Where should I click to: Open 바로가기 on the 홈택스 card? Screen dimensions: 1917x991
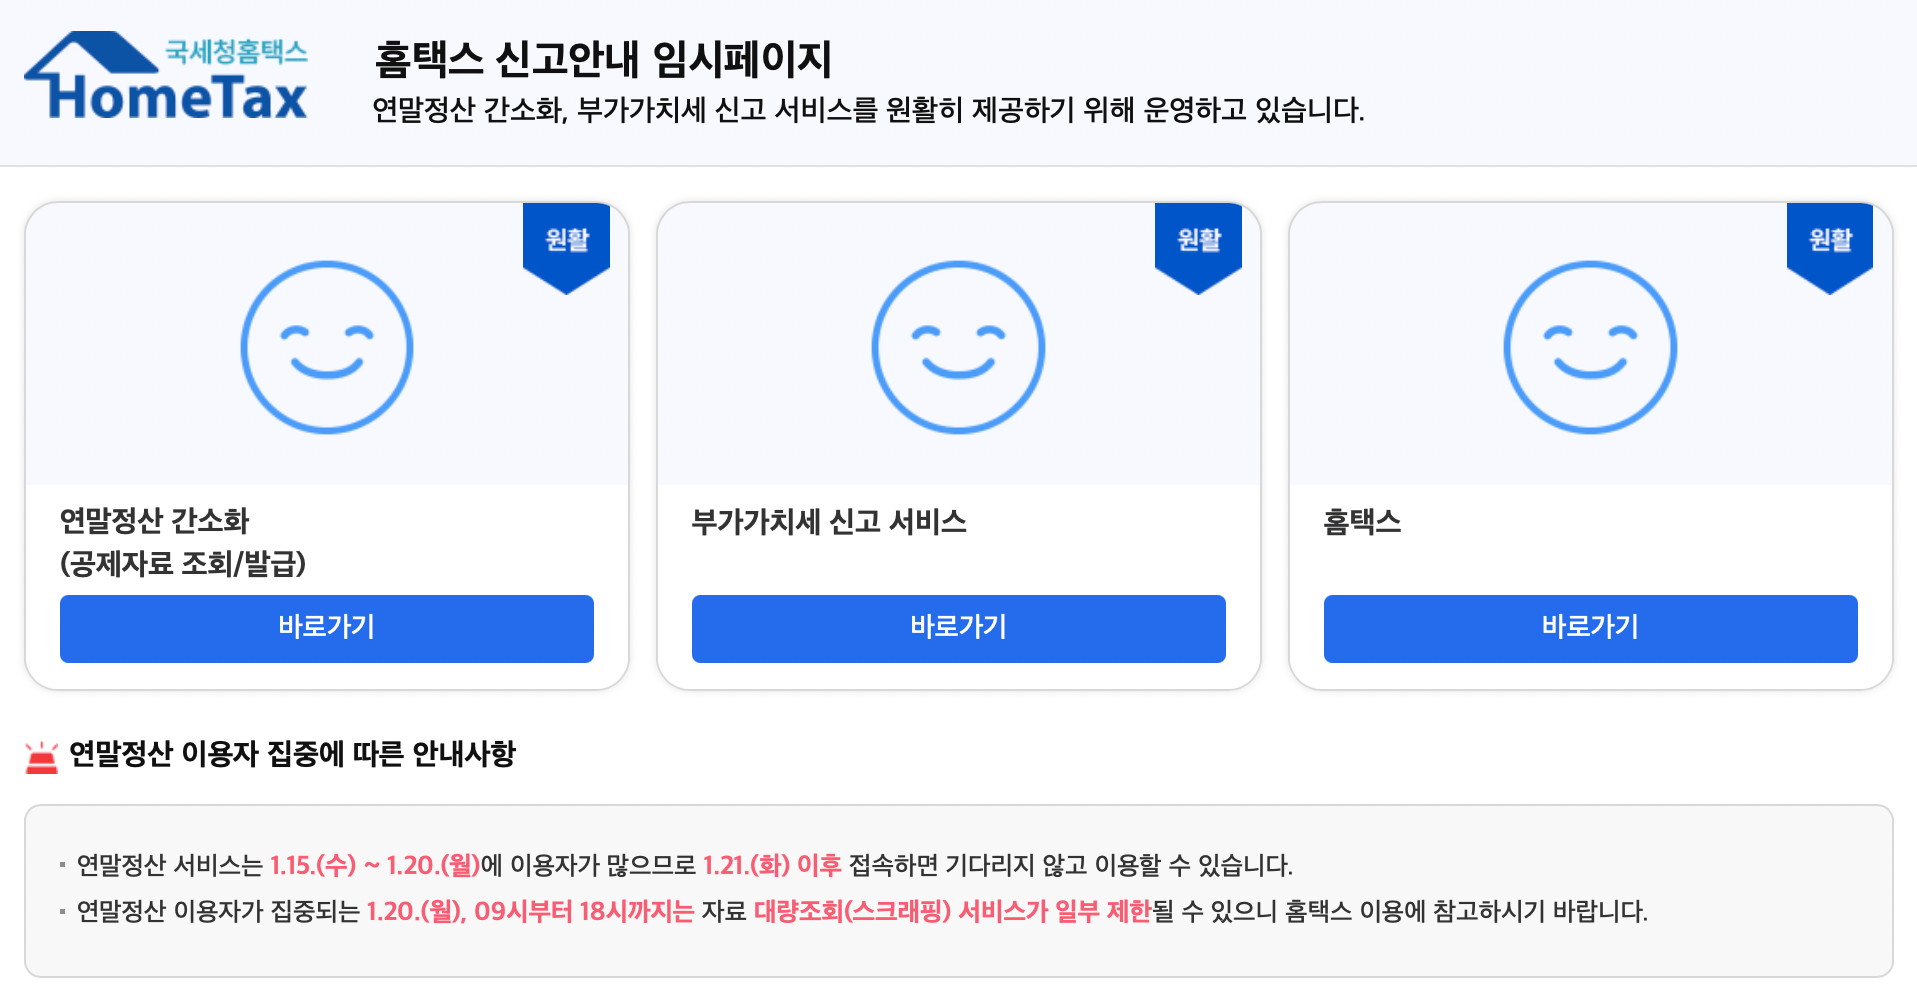pyautogui.click(x=1589, y=628)
